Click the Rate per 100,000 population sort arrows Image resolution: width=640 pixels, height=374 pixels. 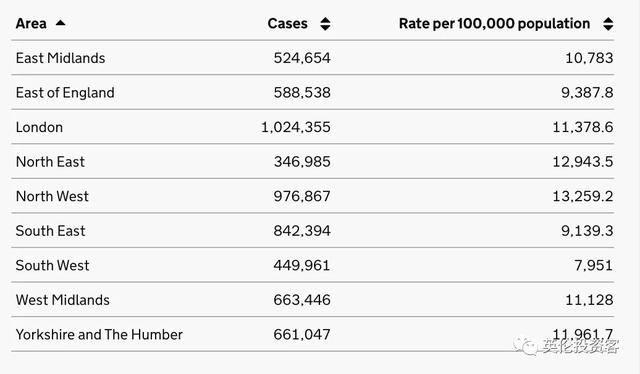608,24
